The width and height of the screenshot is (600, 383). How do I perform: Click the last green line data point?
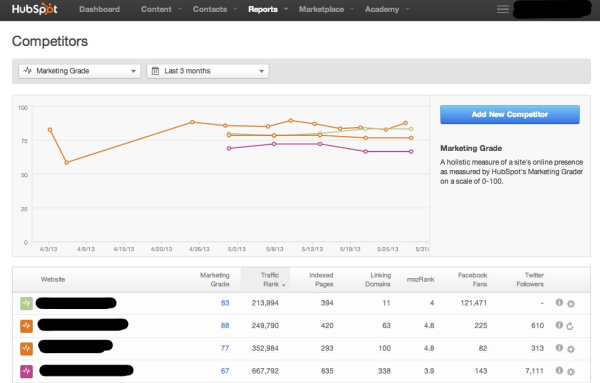(411, 129)
